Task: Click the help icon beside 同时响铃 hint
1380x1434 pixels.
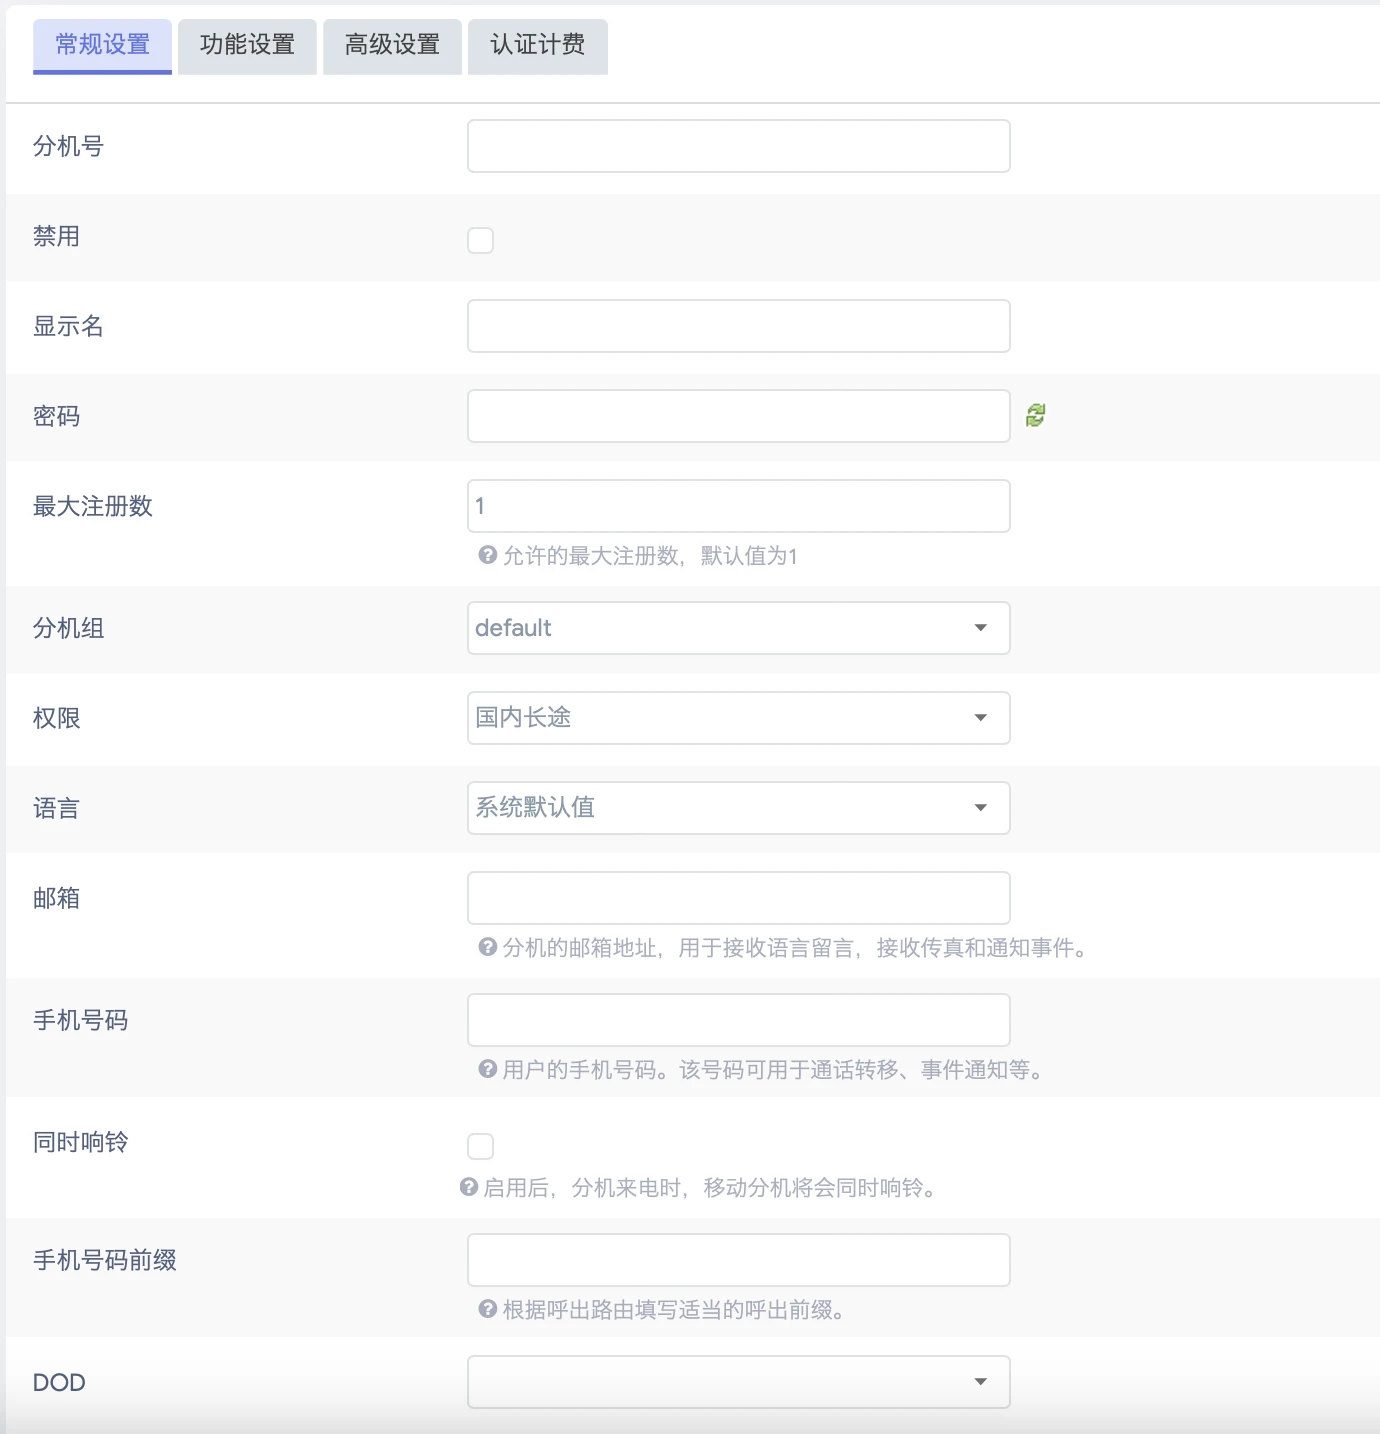Action: (468, 1188)
